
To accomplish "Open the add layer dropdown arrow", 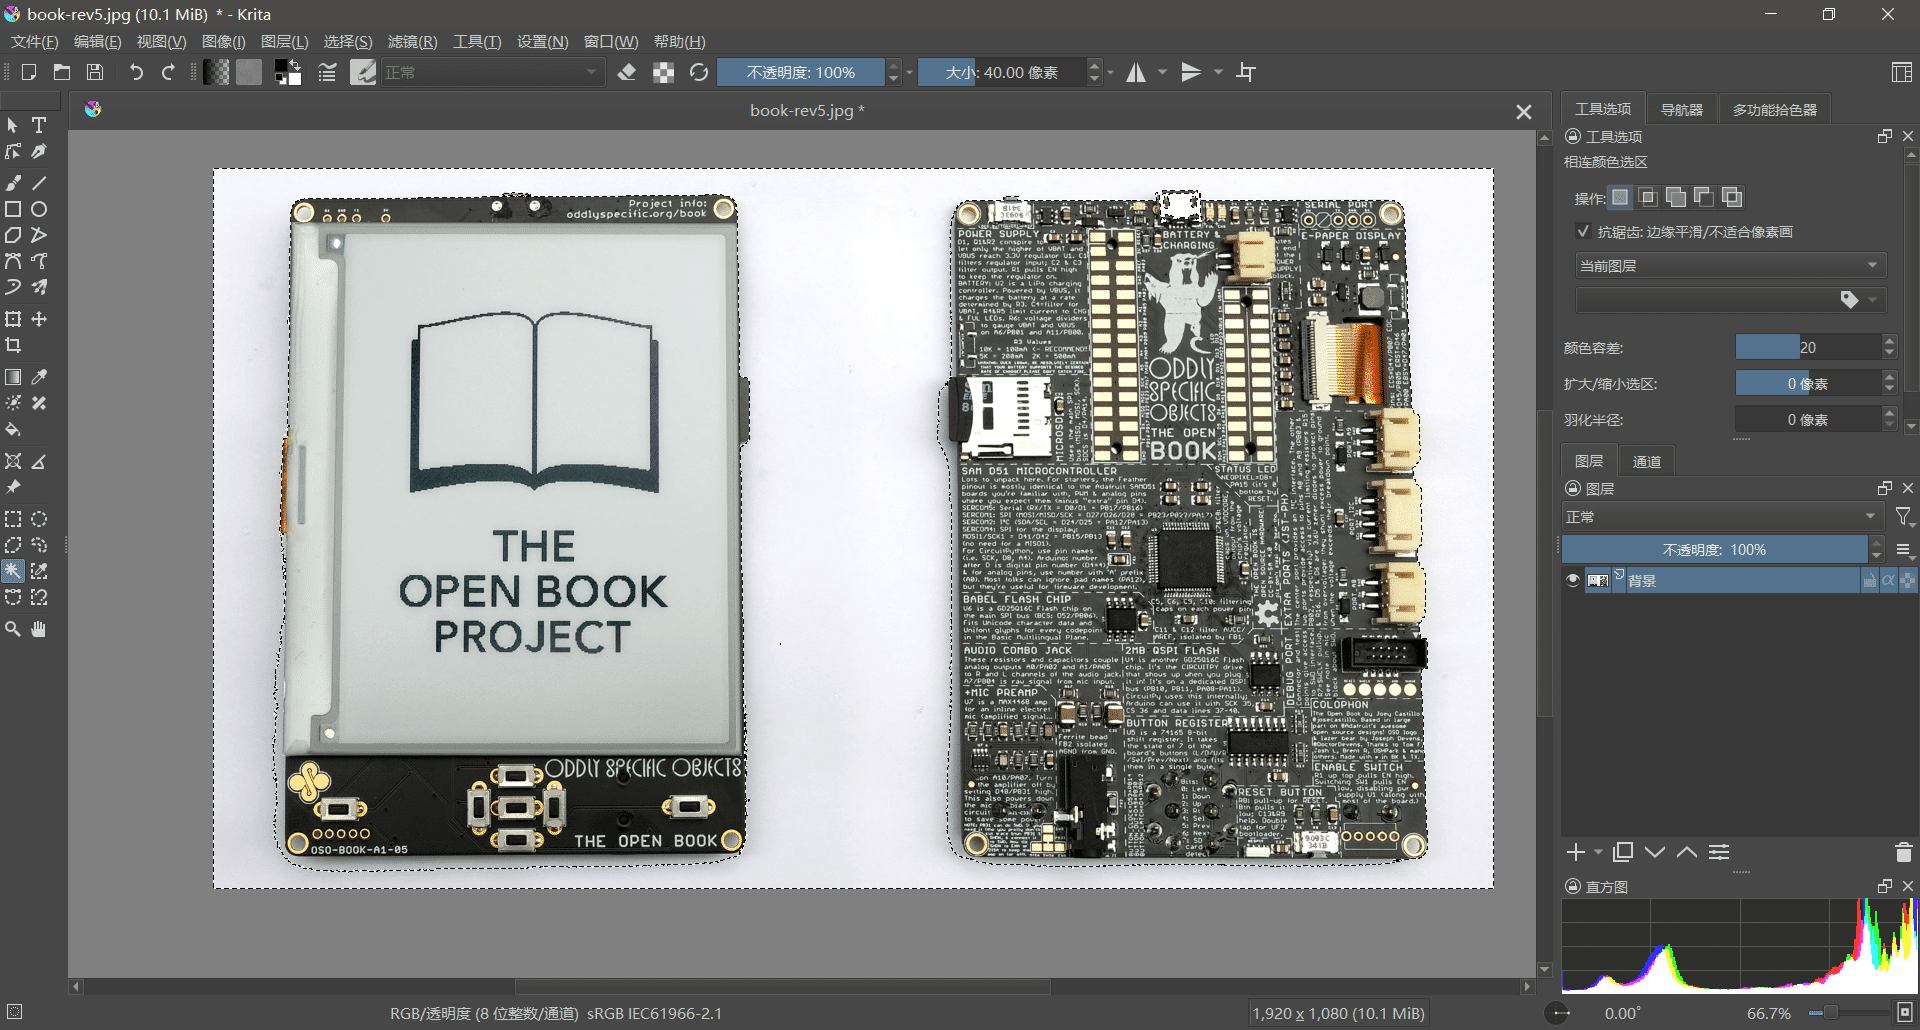I will coord(1598,852).
